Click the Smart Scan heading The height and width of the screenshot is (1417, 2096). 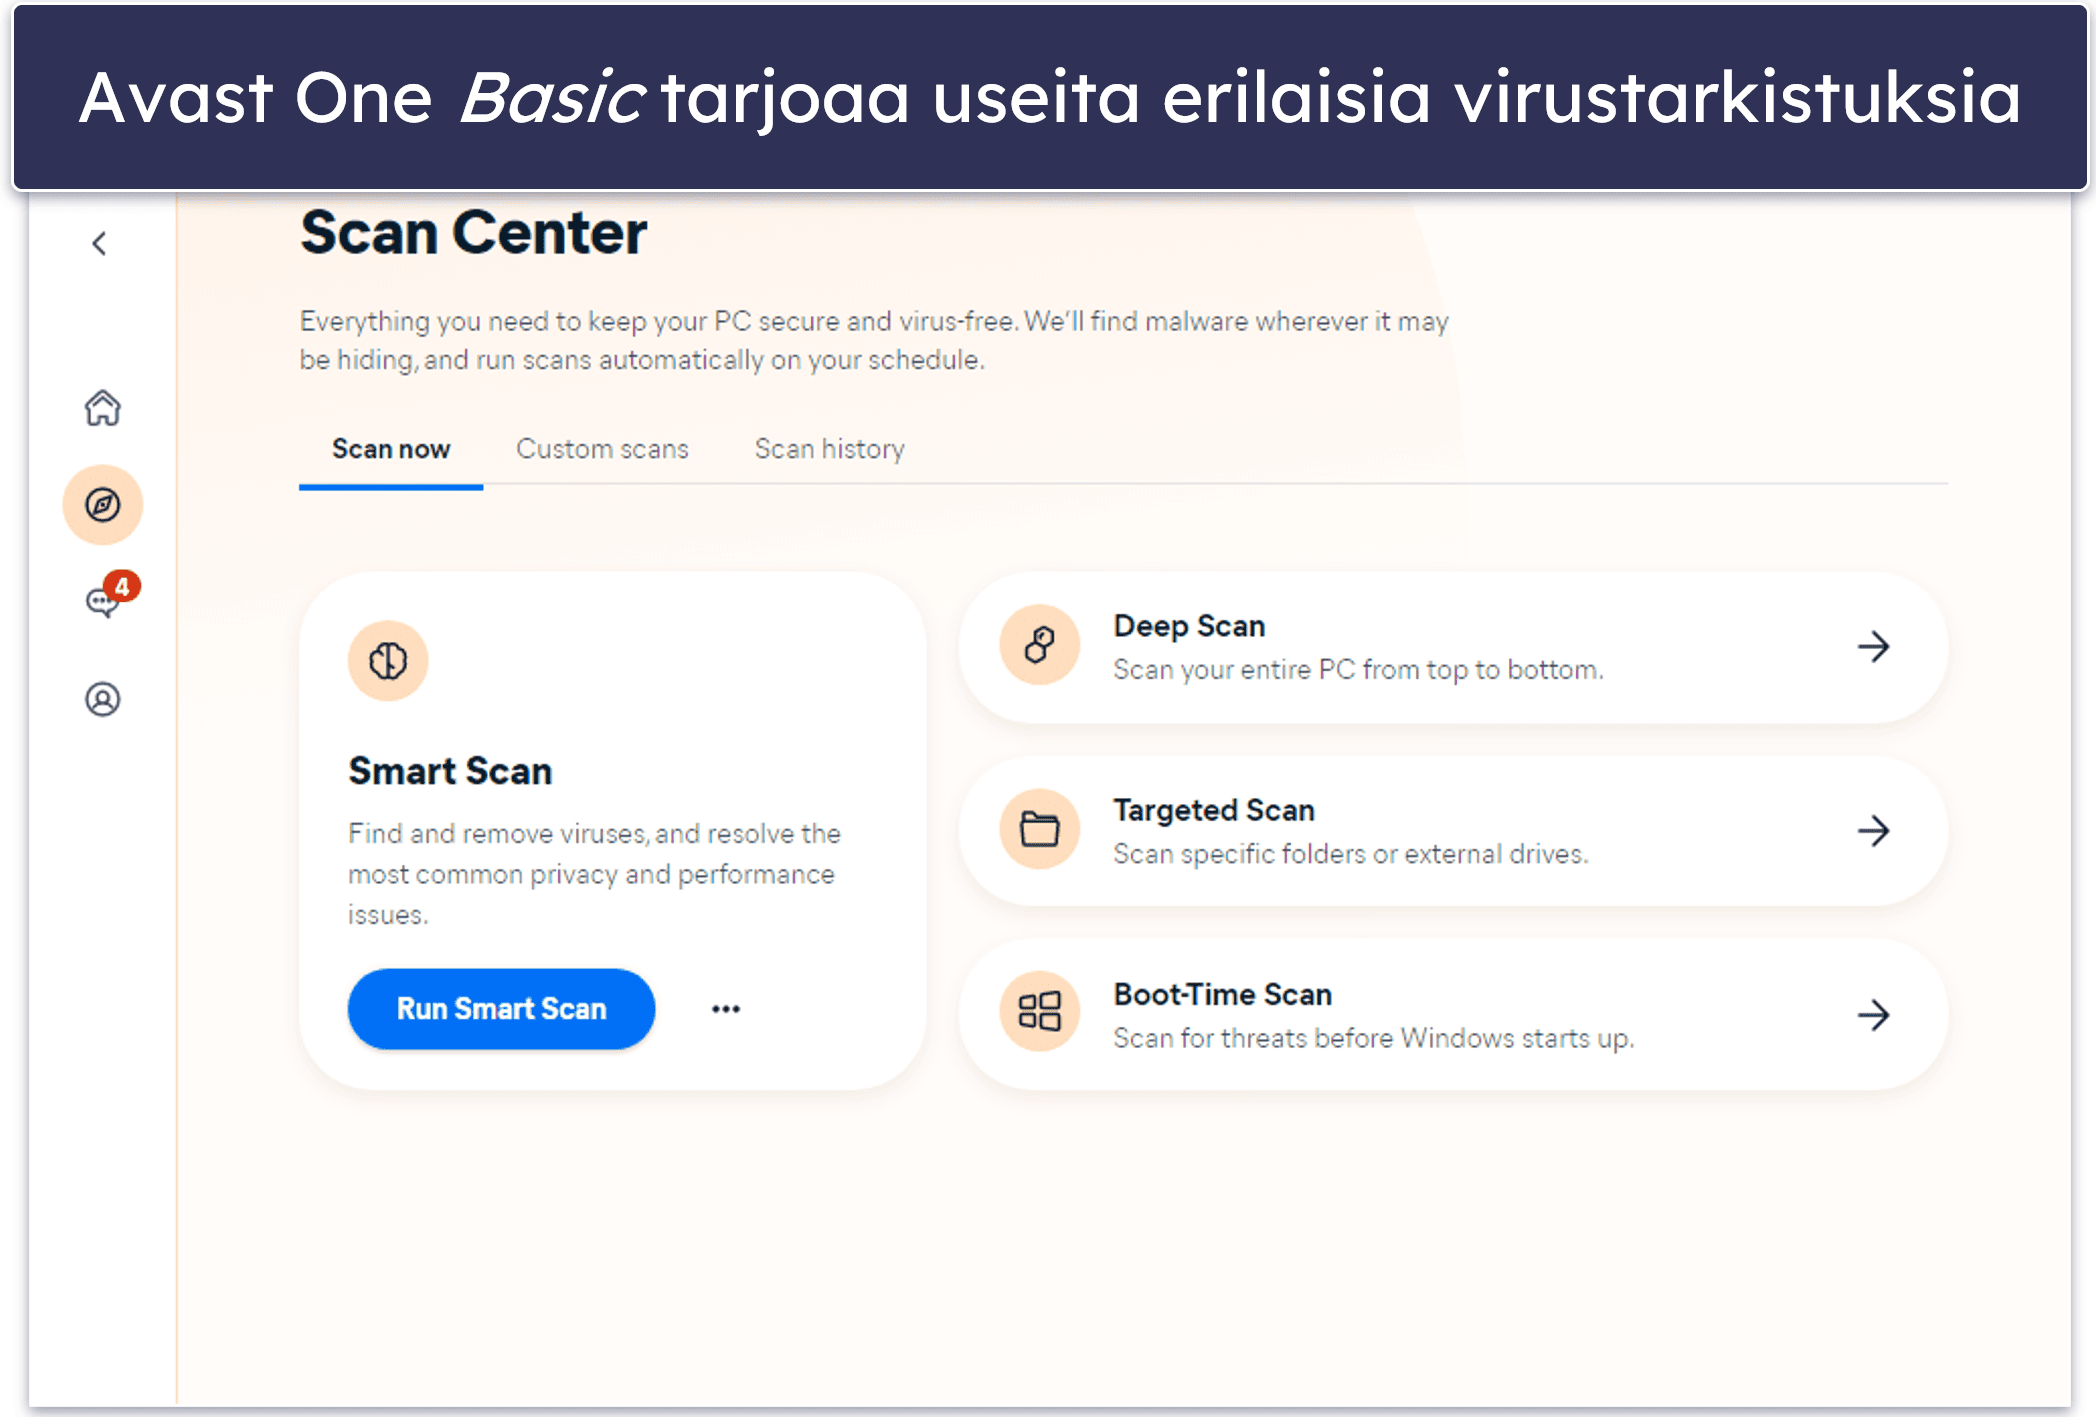click(x=450, y=771)
